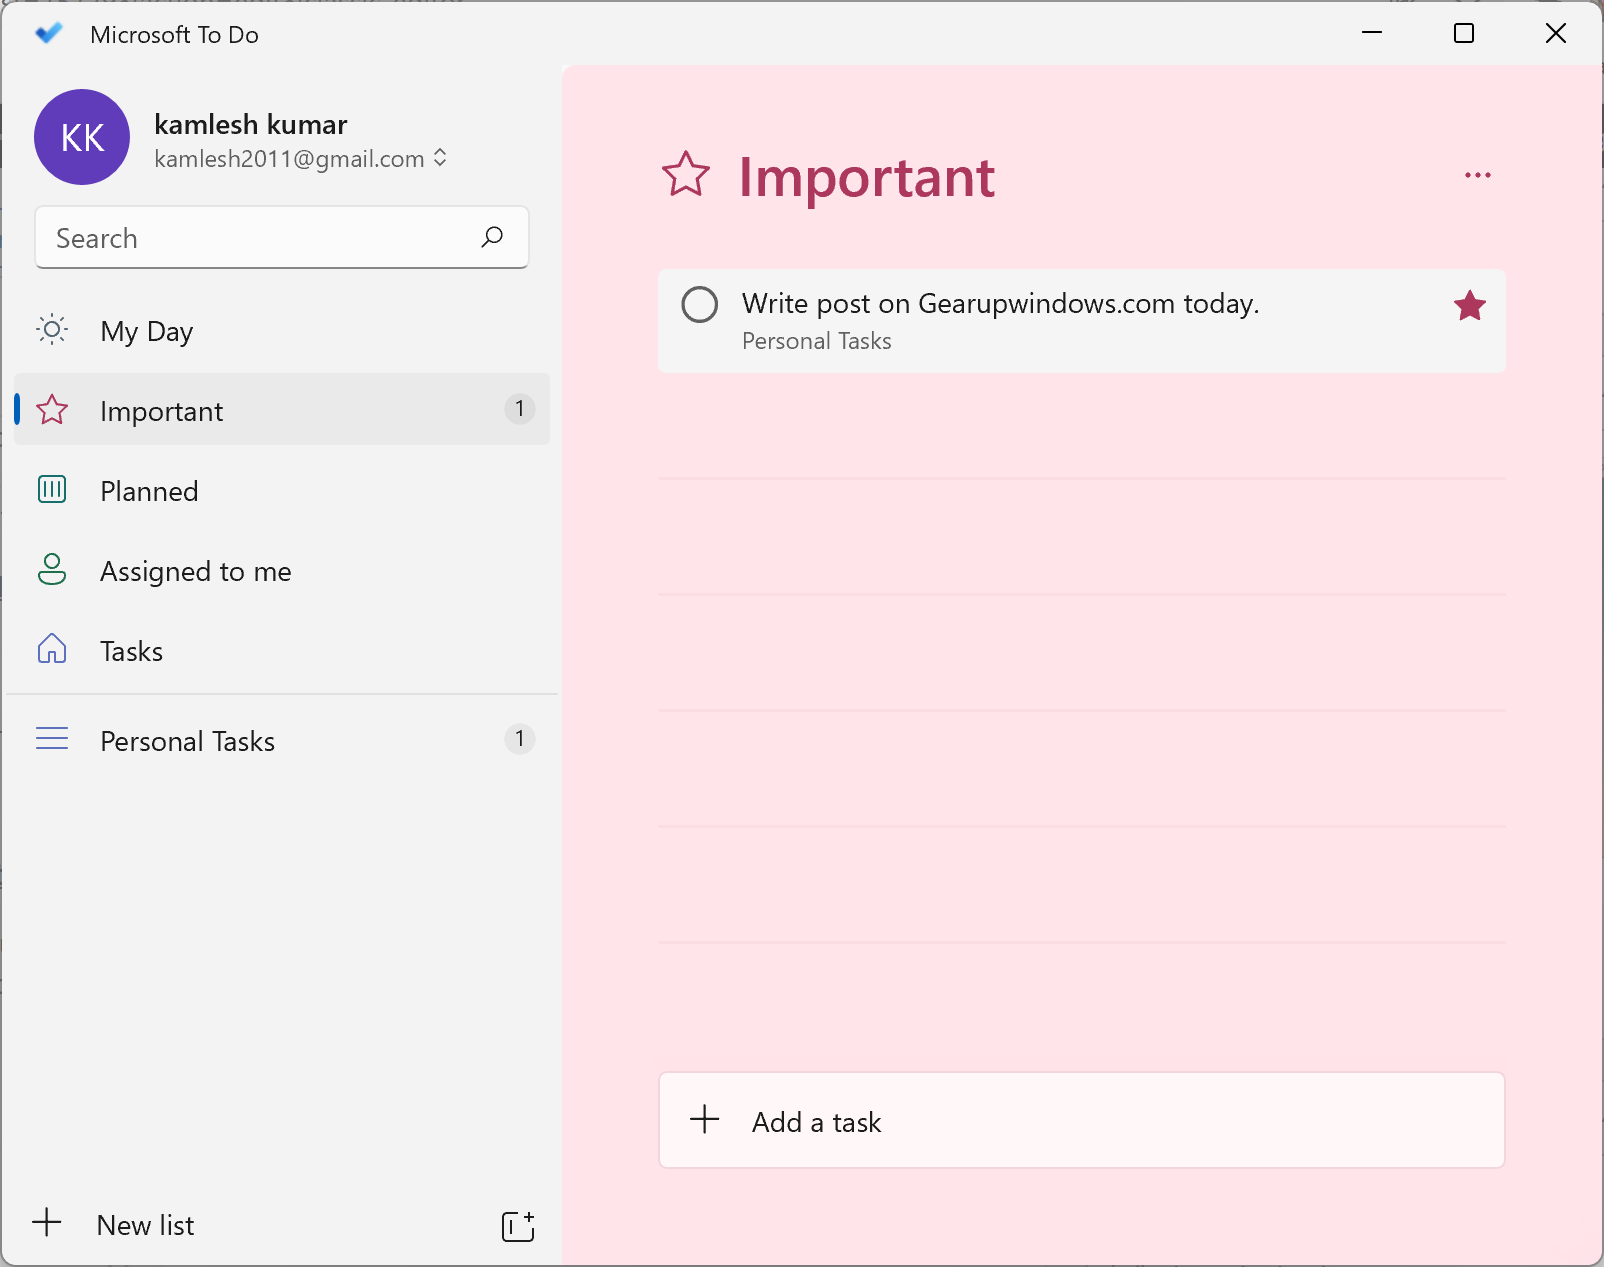Click the Important heading title
Image resolution: width=1604 pixels, height=1267 pixels.
(x=866, y=177)
